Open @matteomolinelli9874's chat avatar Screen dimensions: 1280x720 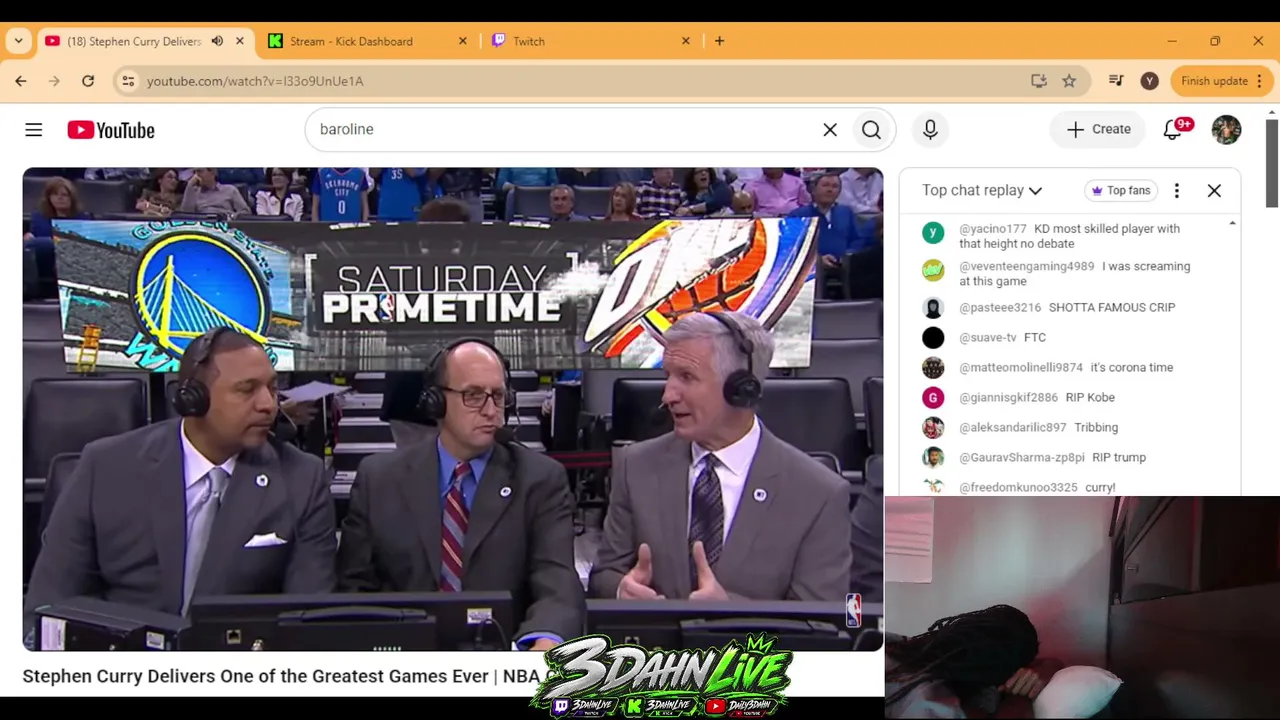933,368
